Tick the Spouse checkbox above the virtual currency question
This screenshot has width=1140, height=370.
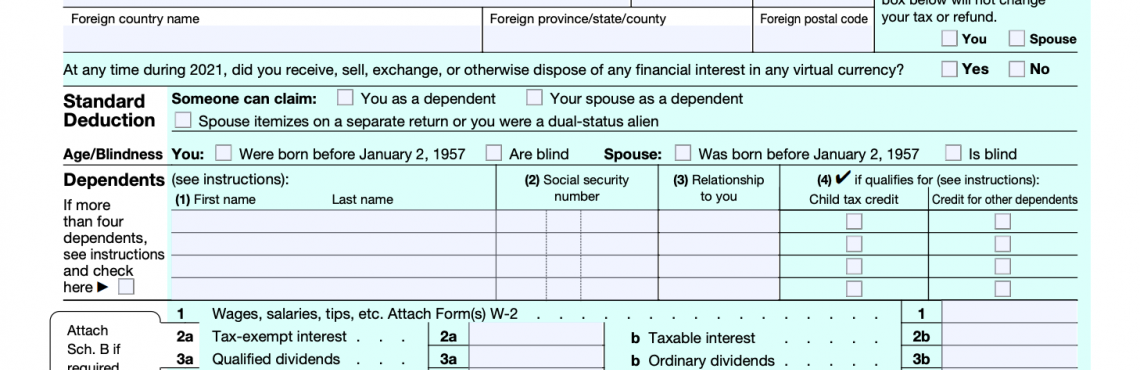tap(1016, 39)
